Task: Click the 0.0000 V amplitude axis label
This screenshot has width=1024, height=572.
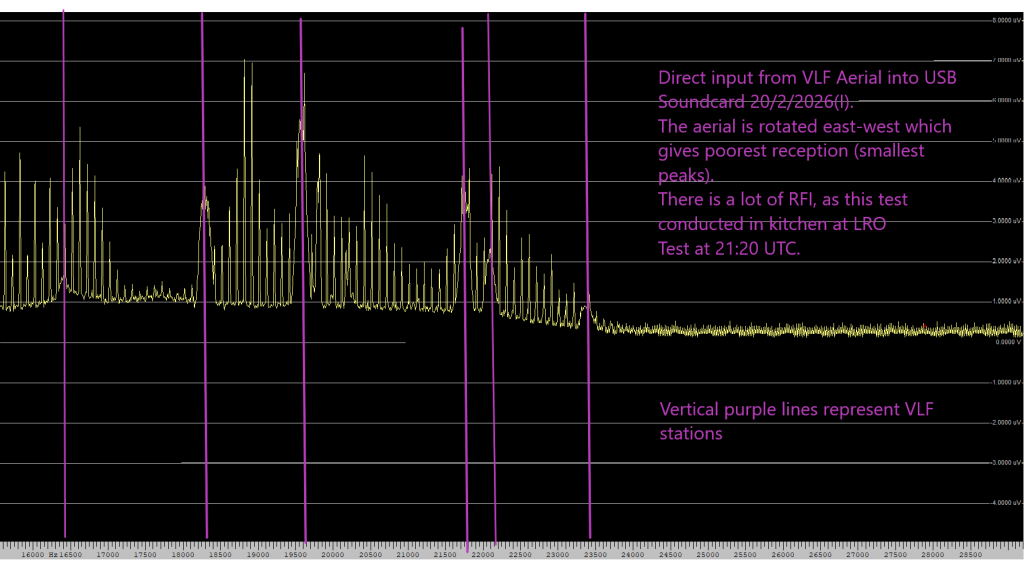Action: [x=1005, y=342]
